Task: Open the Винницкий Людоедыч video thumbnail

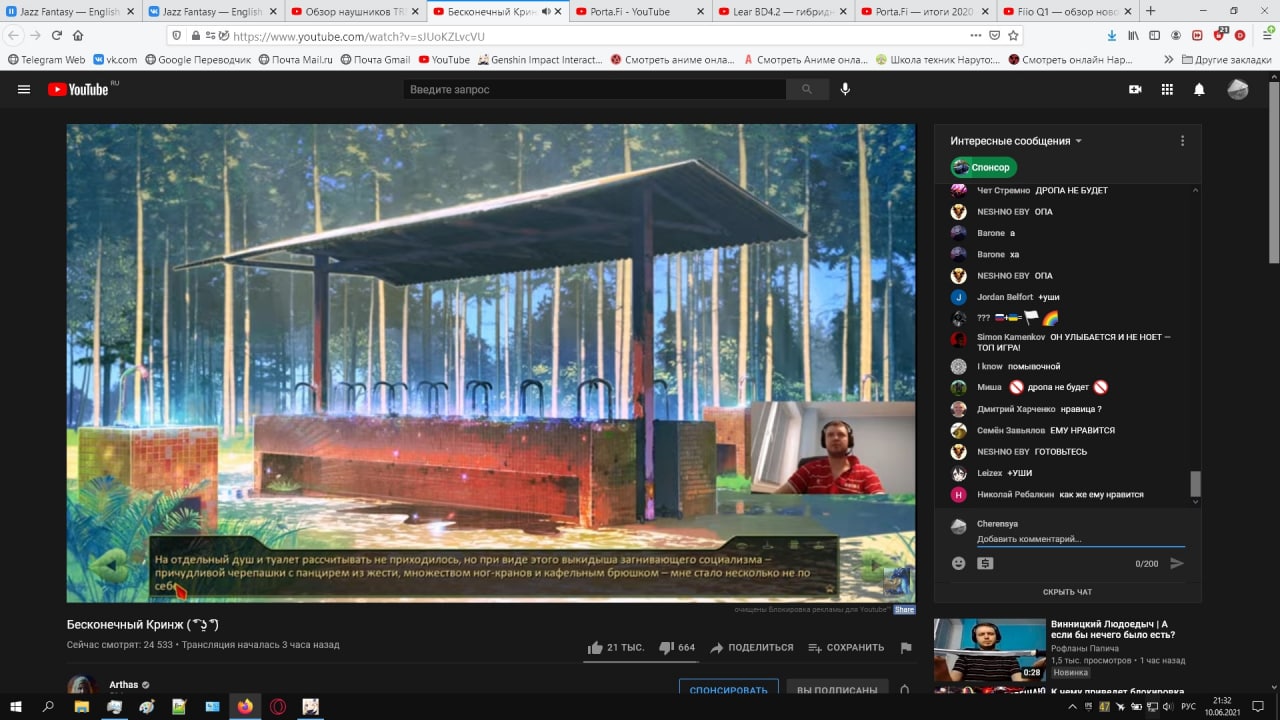Action: click(990, 650)
